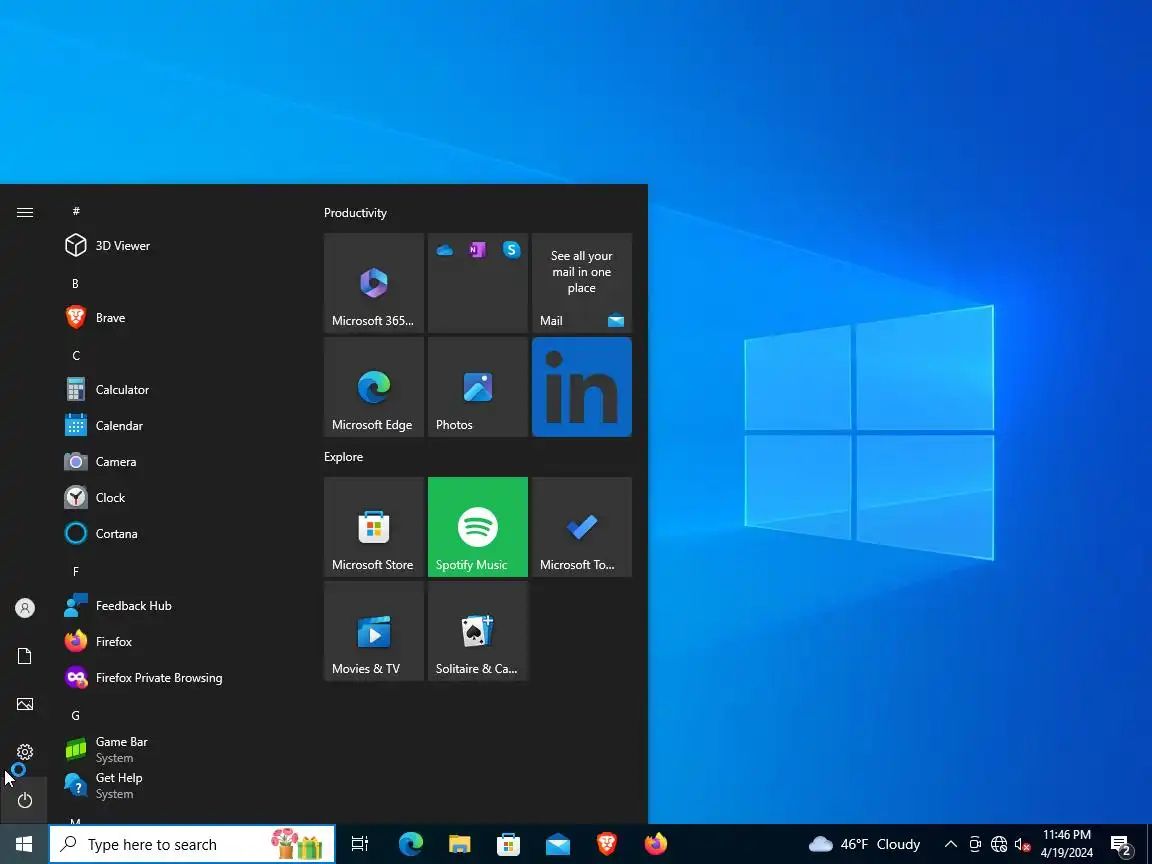Screen dimensions: 1152x864
Task: Open Microsoft Store from the taskbar
Action: coord(508,844)
